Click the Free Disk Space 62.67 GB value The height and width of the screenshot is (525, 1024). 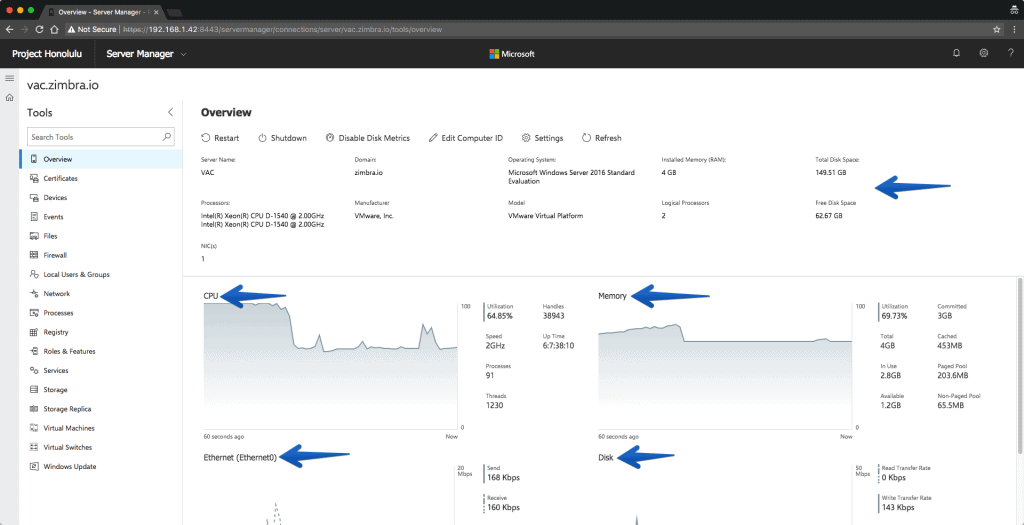(829, 215)
